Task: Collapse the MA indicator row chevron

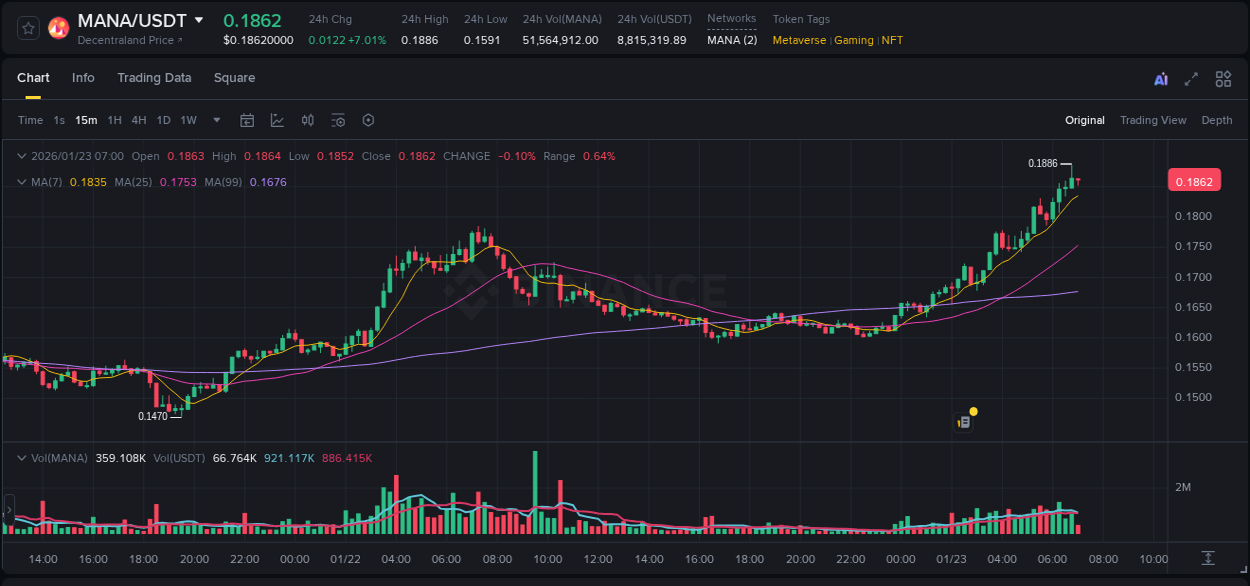Action: (22, 182)
